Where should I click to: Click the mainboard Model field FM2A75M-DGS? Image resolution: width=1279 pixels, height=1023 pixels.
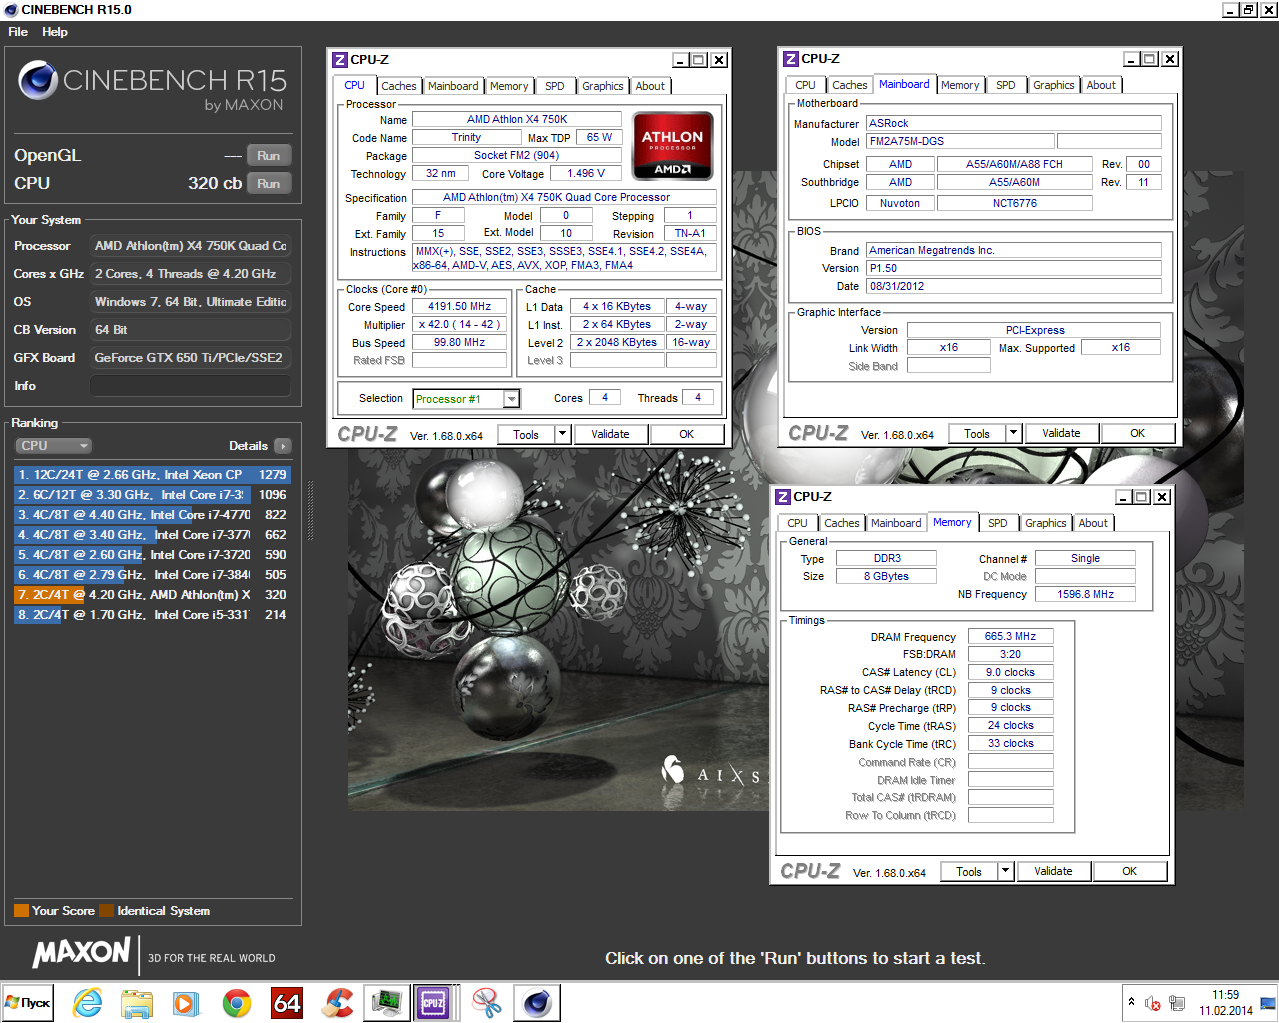point(960,142)
